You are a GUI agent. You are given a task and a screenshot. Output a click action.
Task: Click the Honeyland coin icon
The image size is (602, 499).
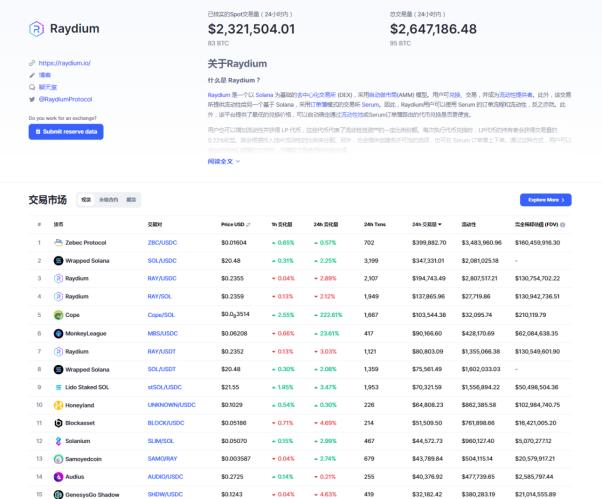click(x=58, y=405)
